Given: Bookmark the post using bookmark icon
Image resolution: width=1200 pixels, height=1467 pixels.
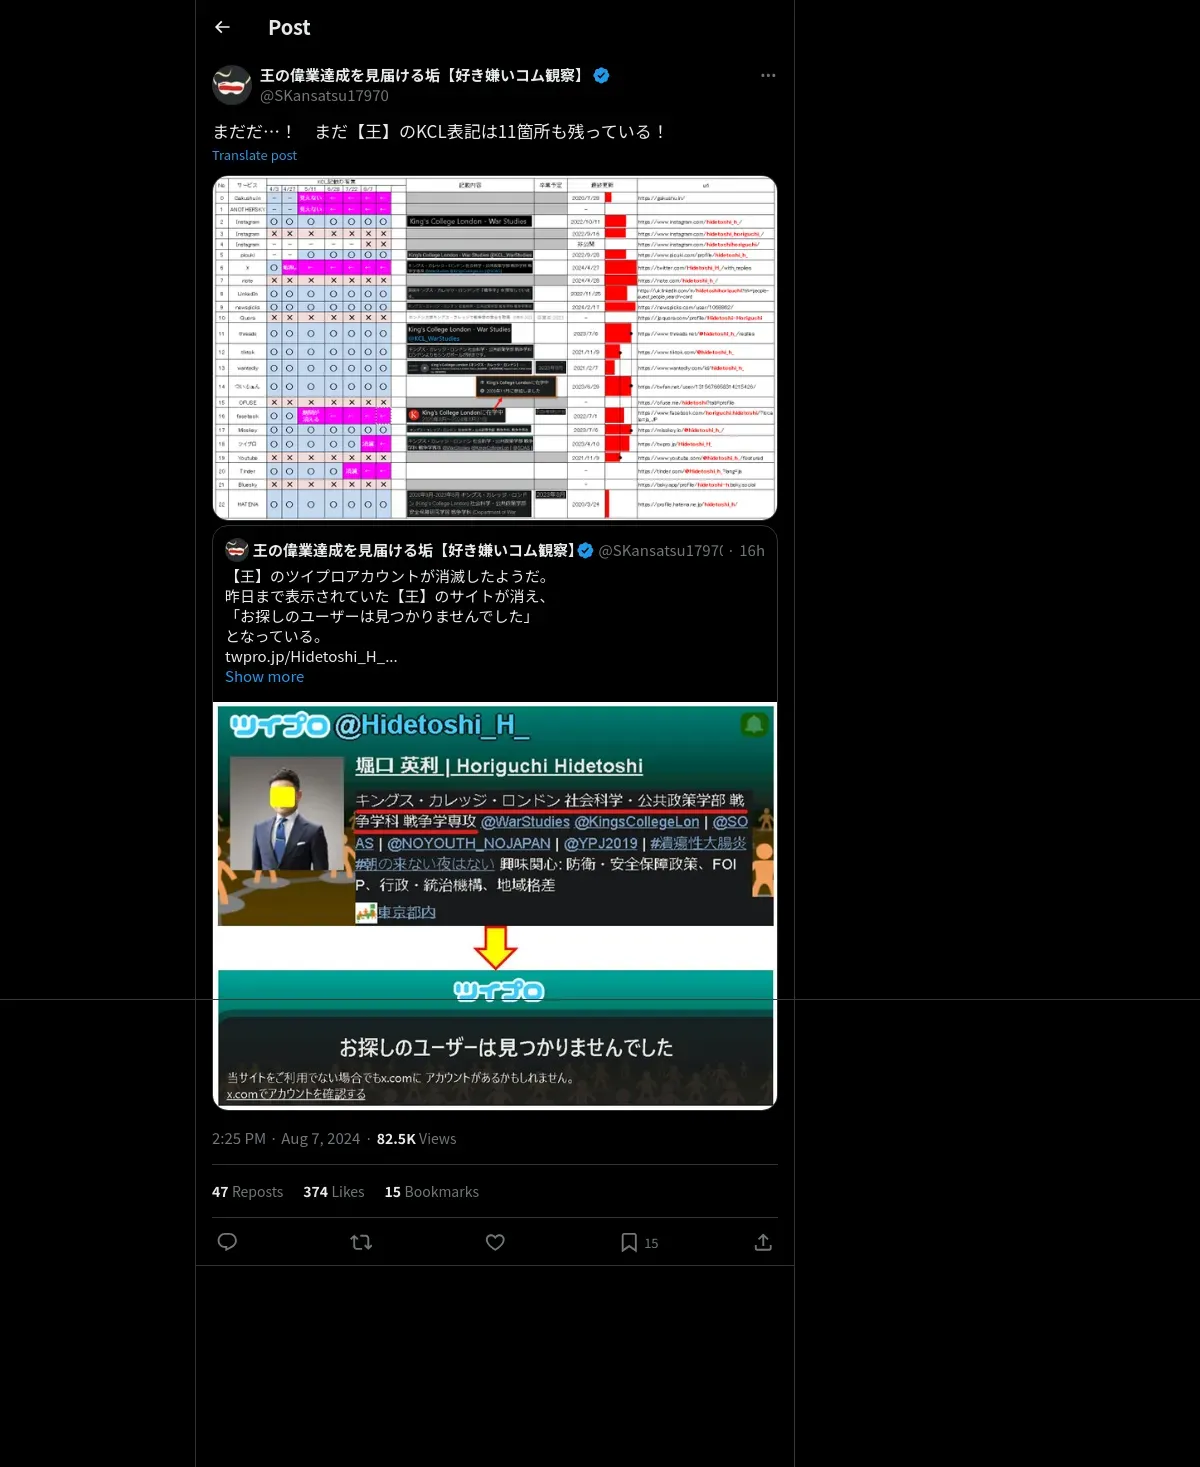Looking at the screenshot, I should coord(629,1242).
